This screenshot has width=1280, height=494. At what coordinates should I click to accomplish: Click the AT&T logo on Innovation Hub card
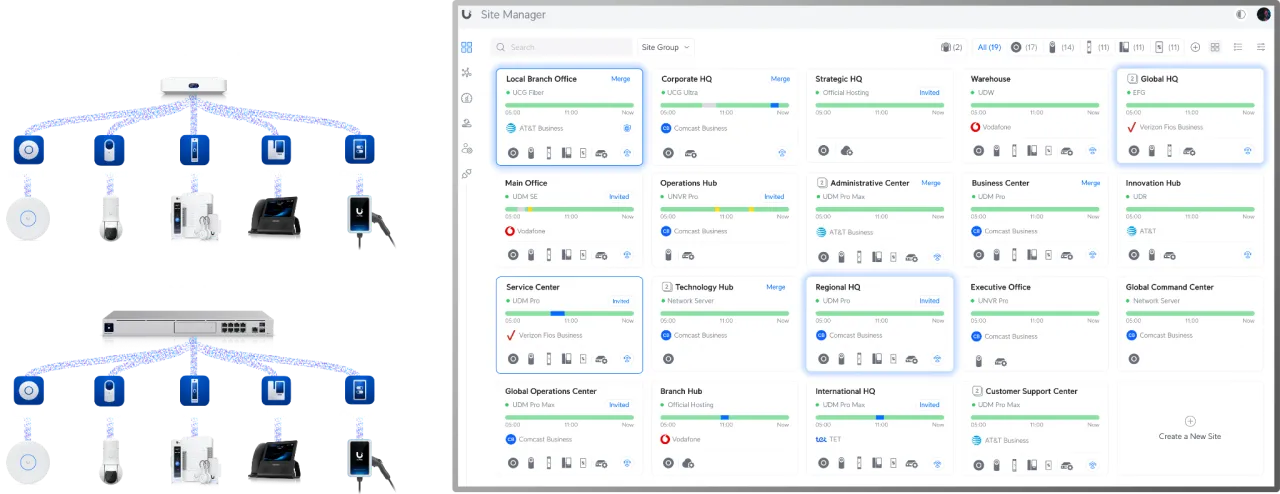coord(1131,231)
